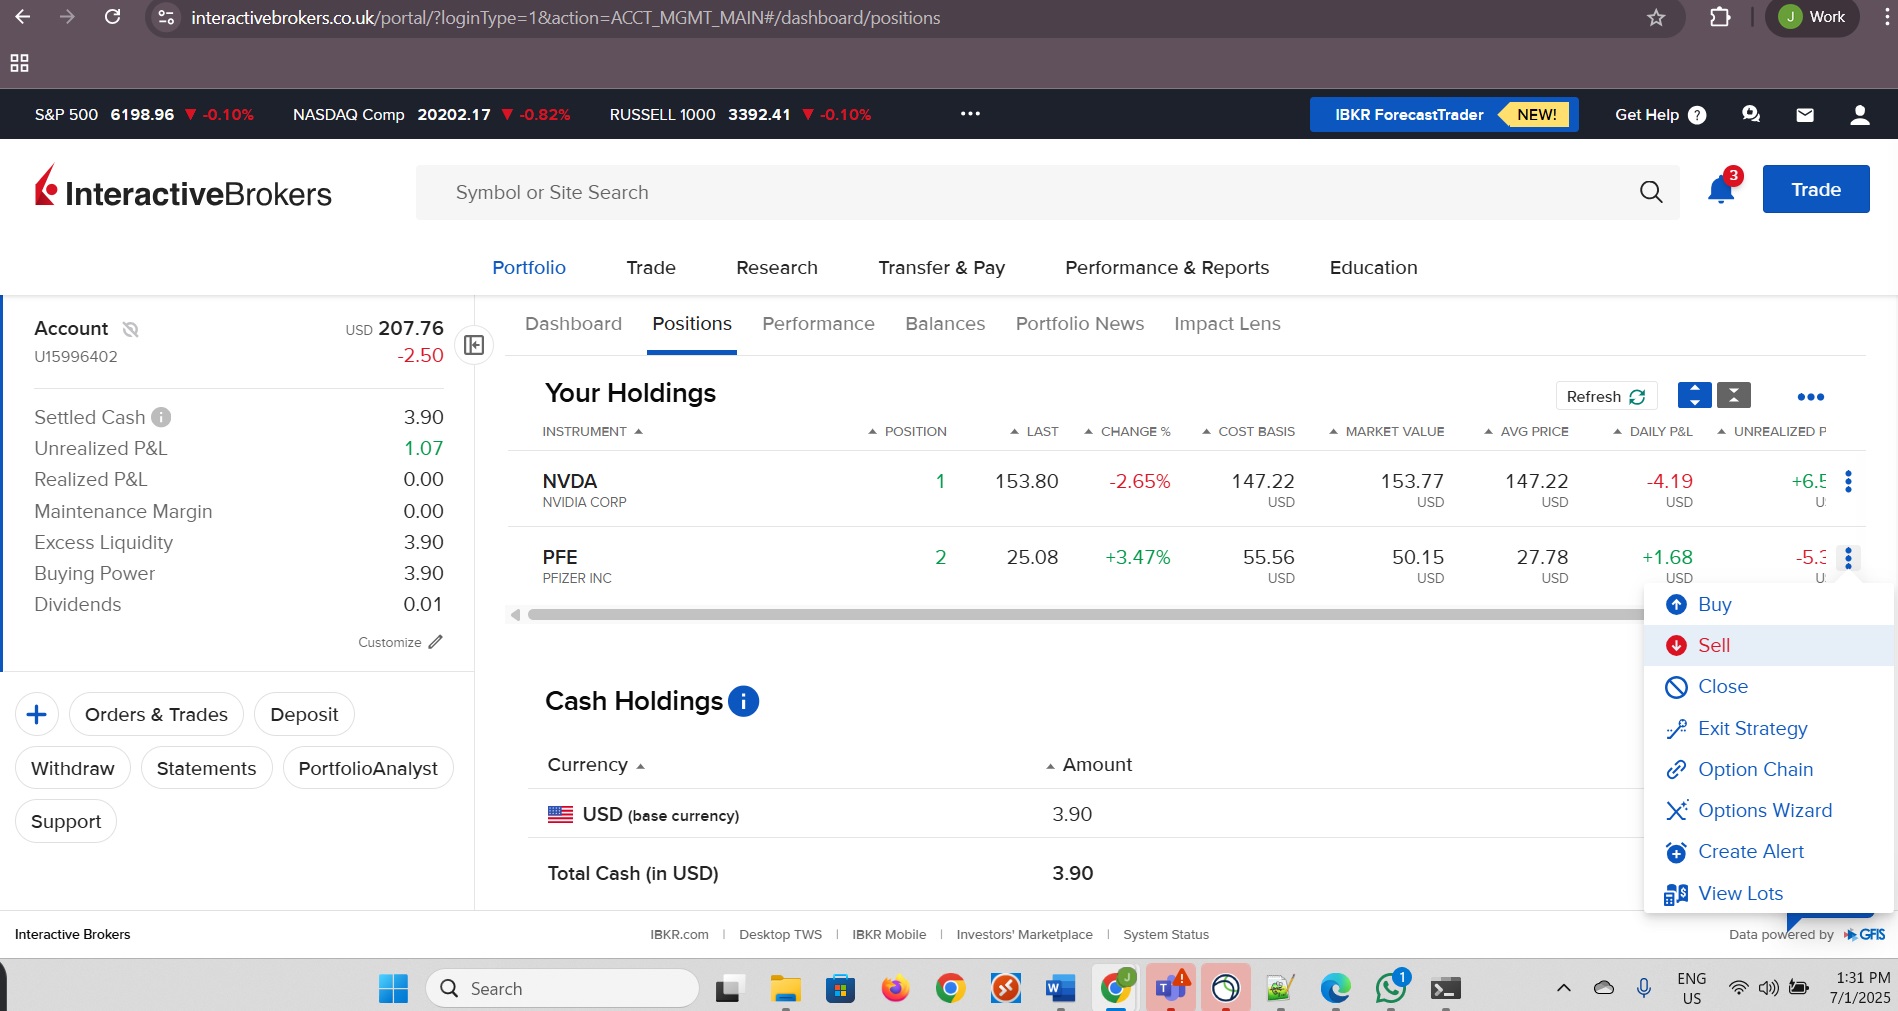Sort by MARKET VALUE column

(x=1386, y=431)
